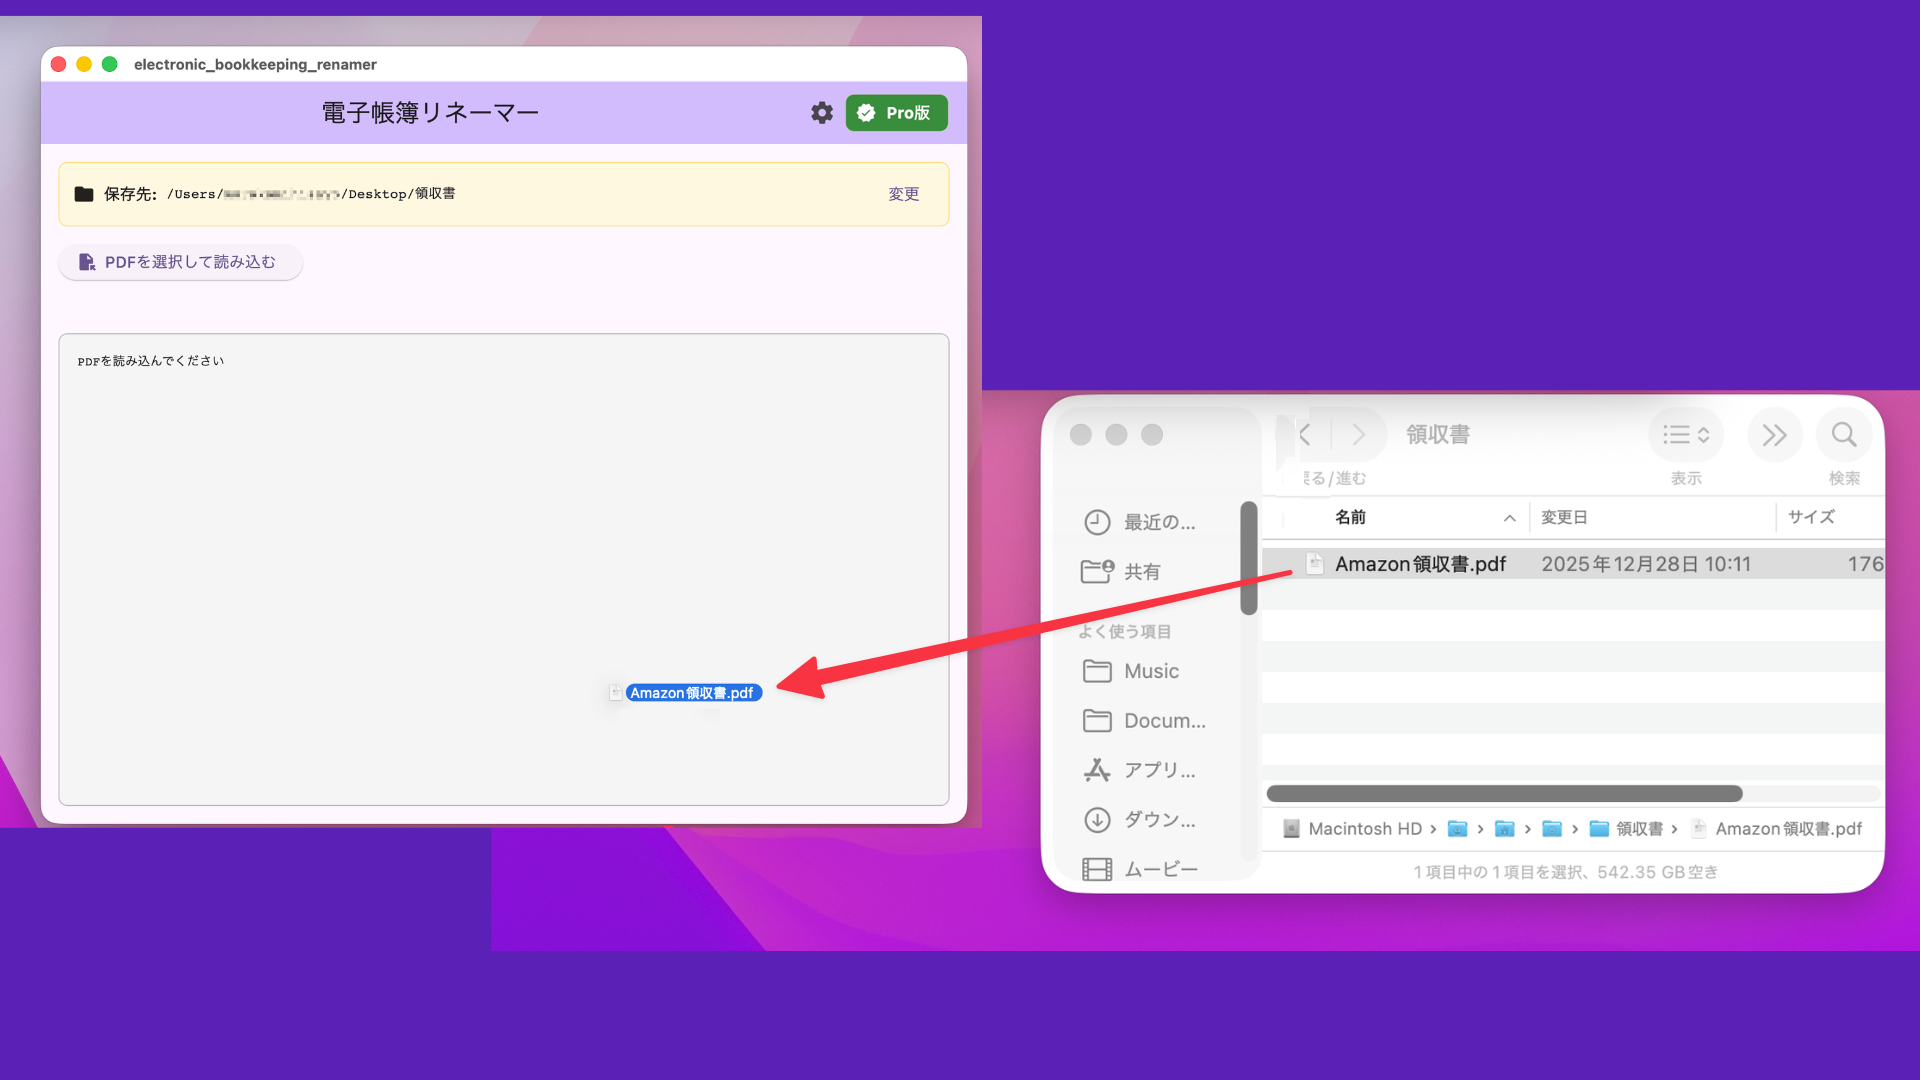Screen dimensions: 1920x1080
Task: Close the electronic_bookkeeping_renamer window
Action: (58, 64)
